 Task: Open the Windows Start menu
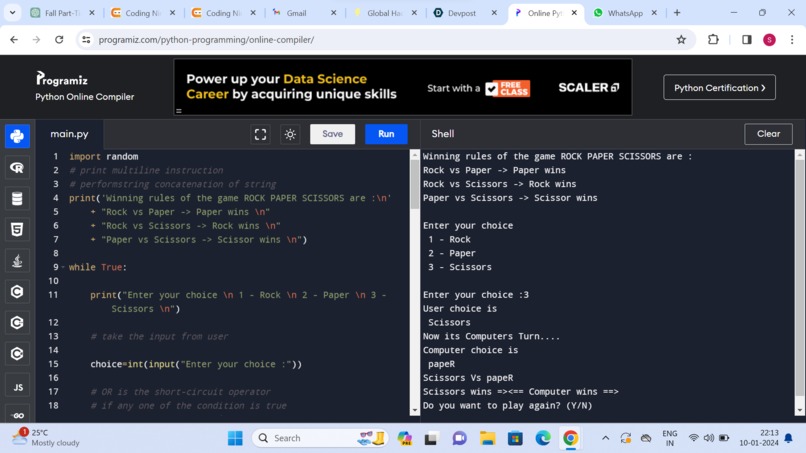[x=235, y=438]
